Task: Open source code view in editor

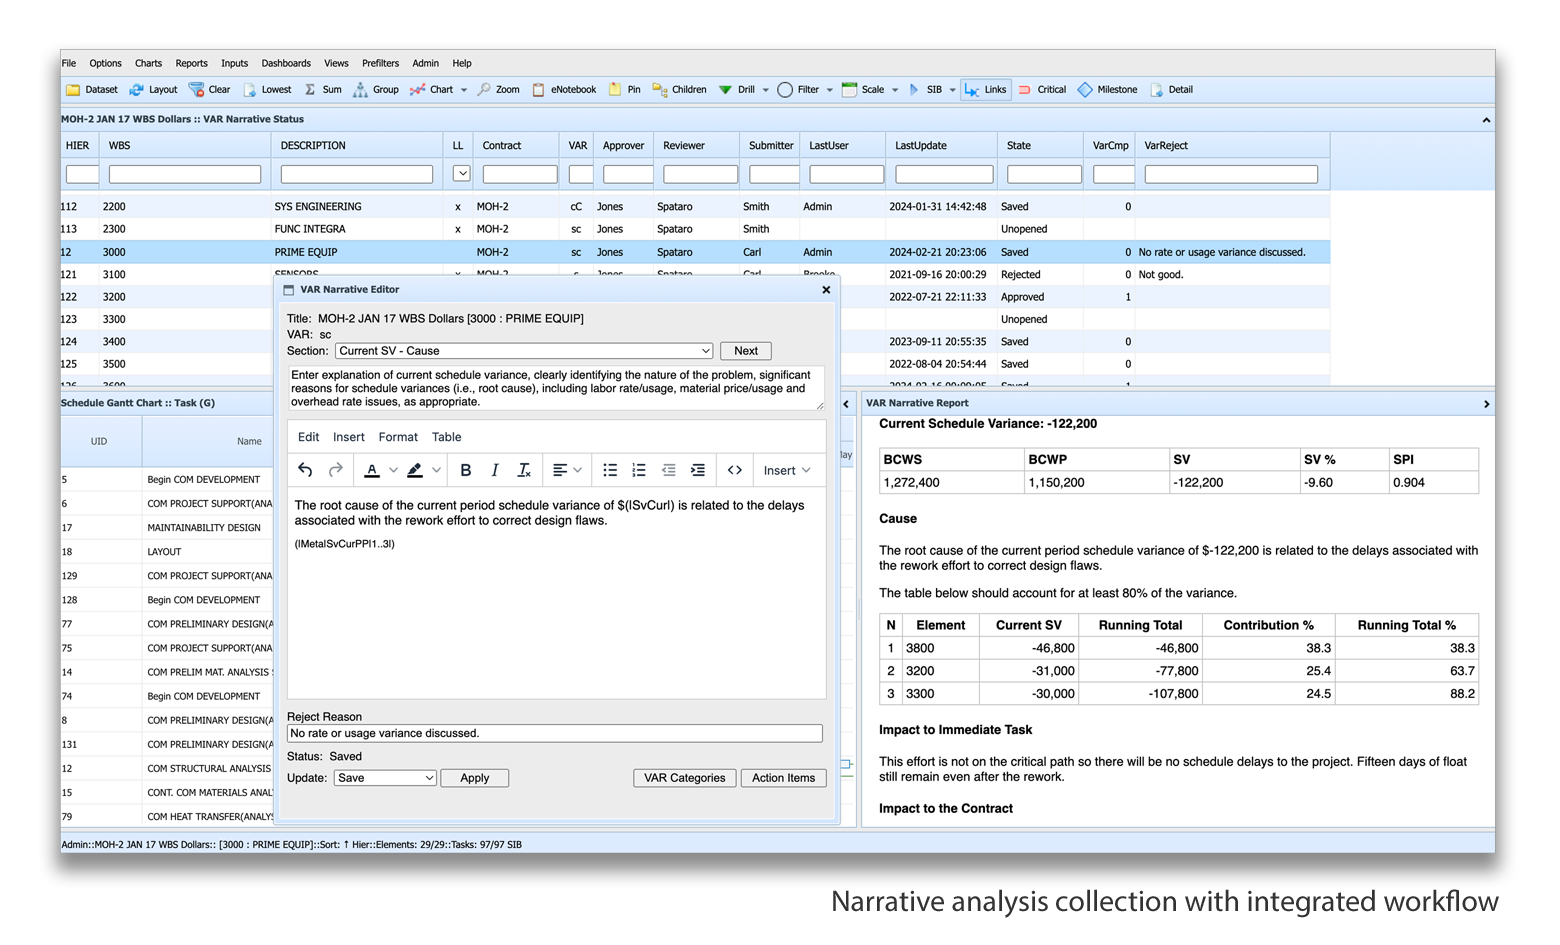Action: [735, 470]
